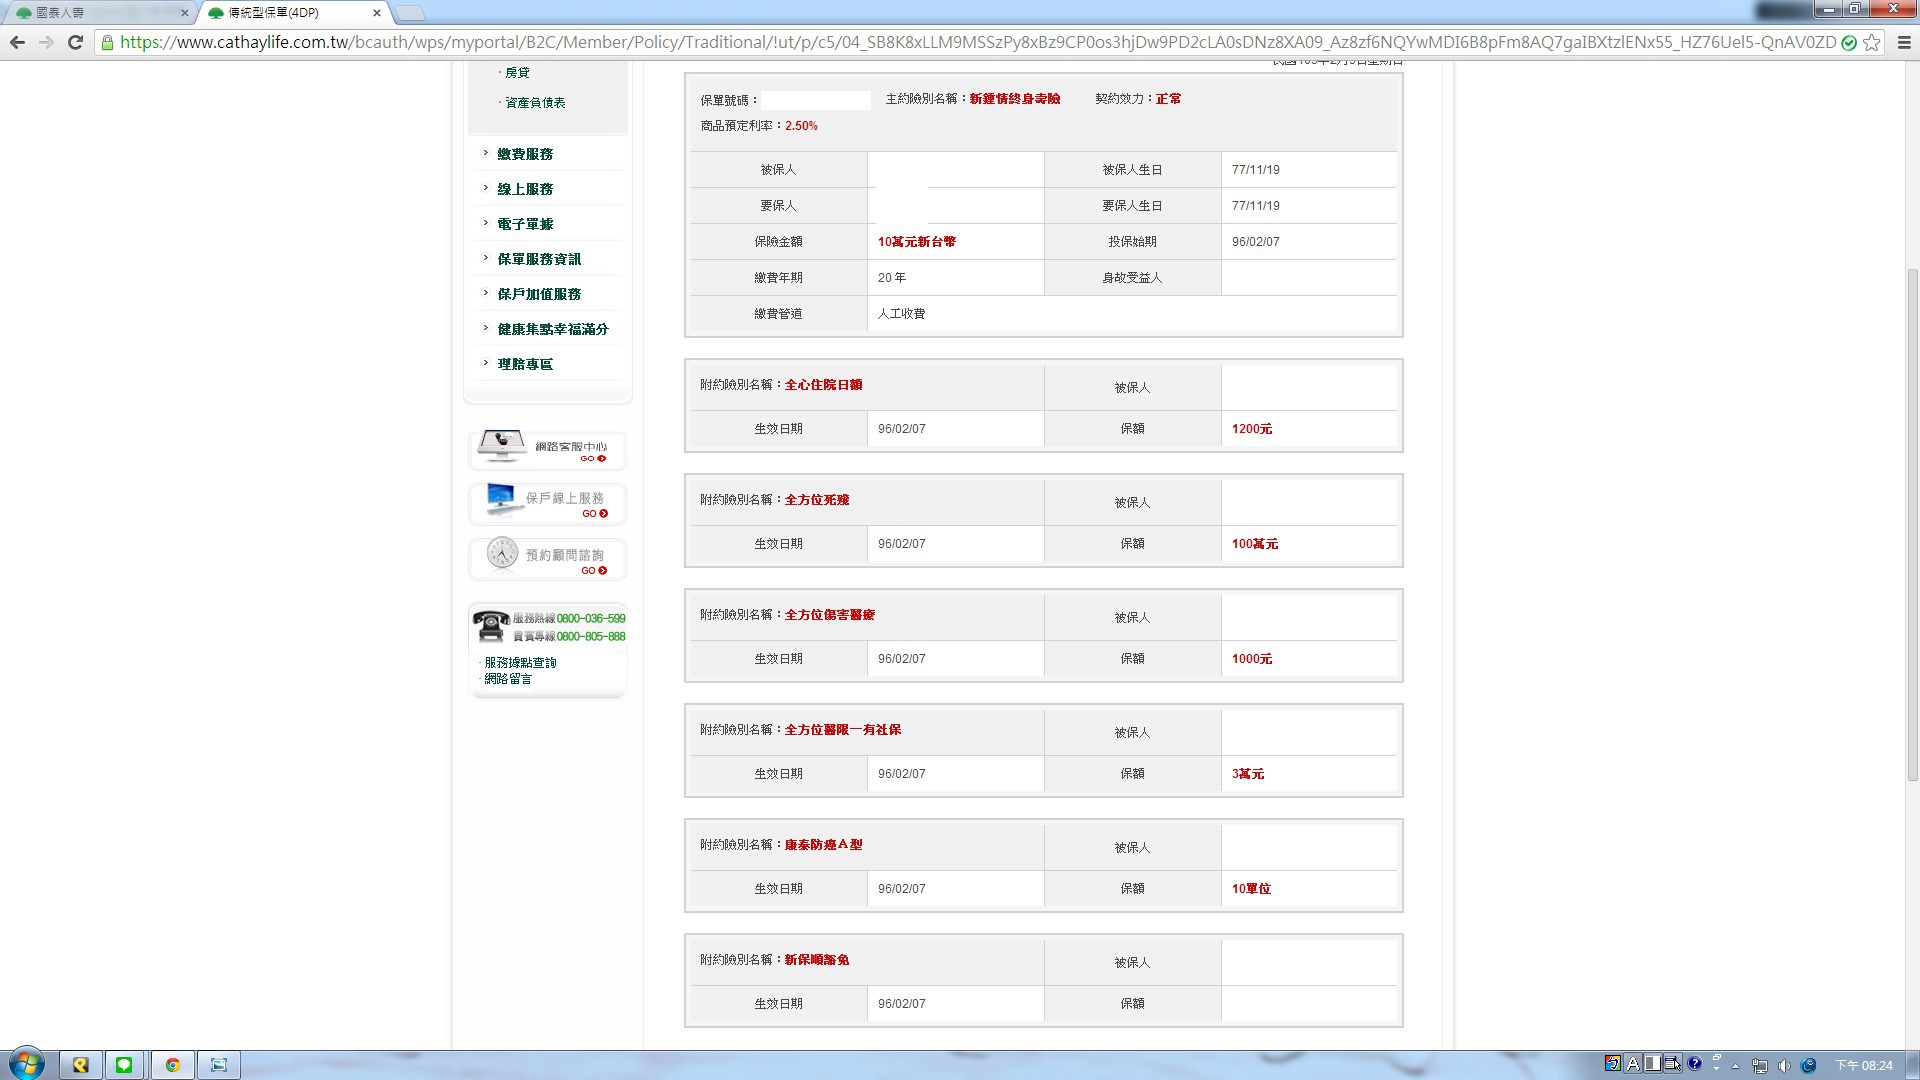Open the LINE taskbar icon
This screenshot has height=1080, width=1920.
tap(124, 1065)
